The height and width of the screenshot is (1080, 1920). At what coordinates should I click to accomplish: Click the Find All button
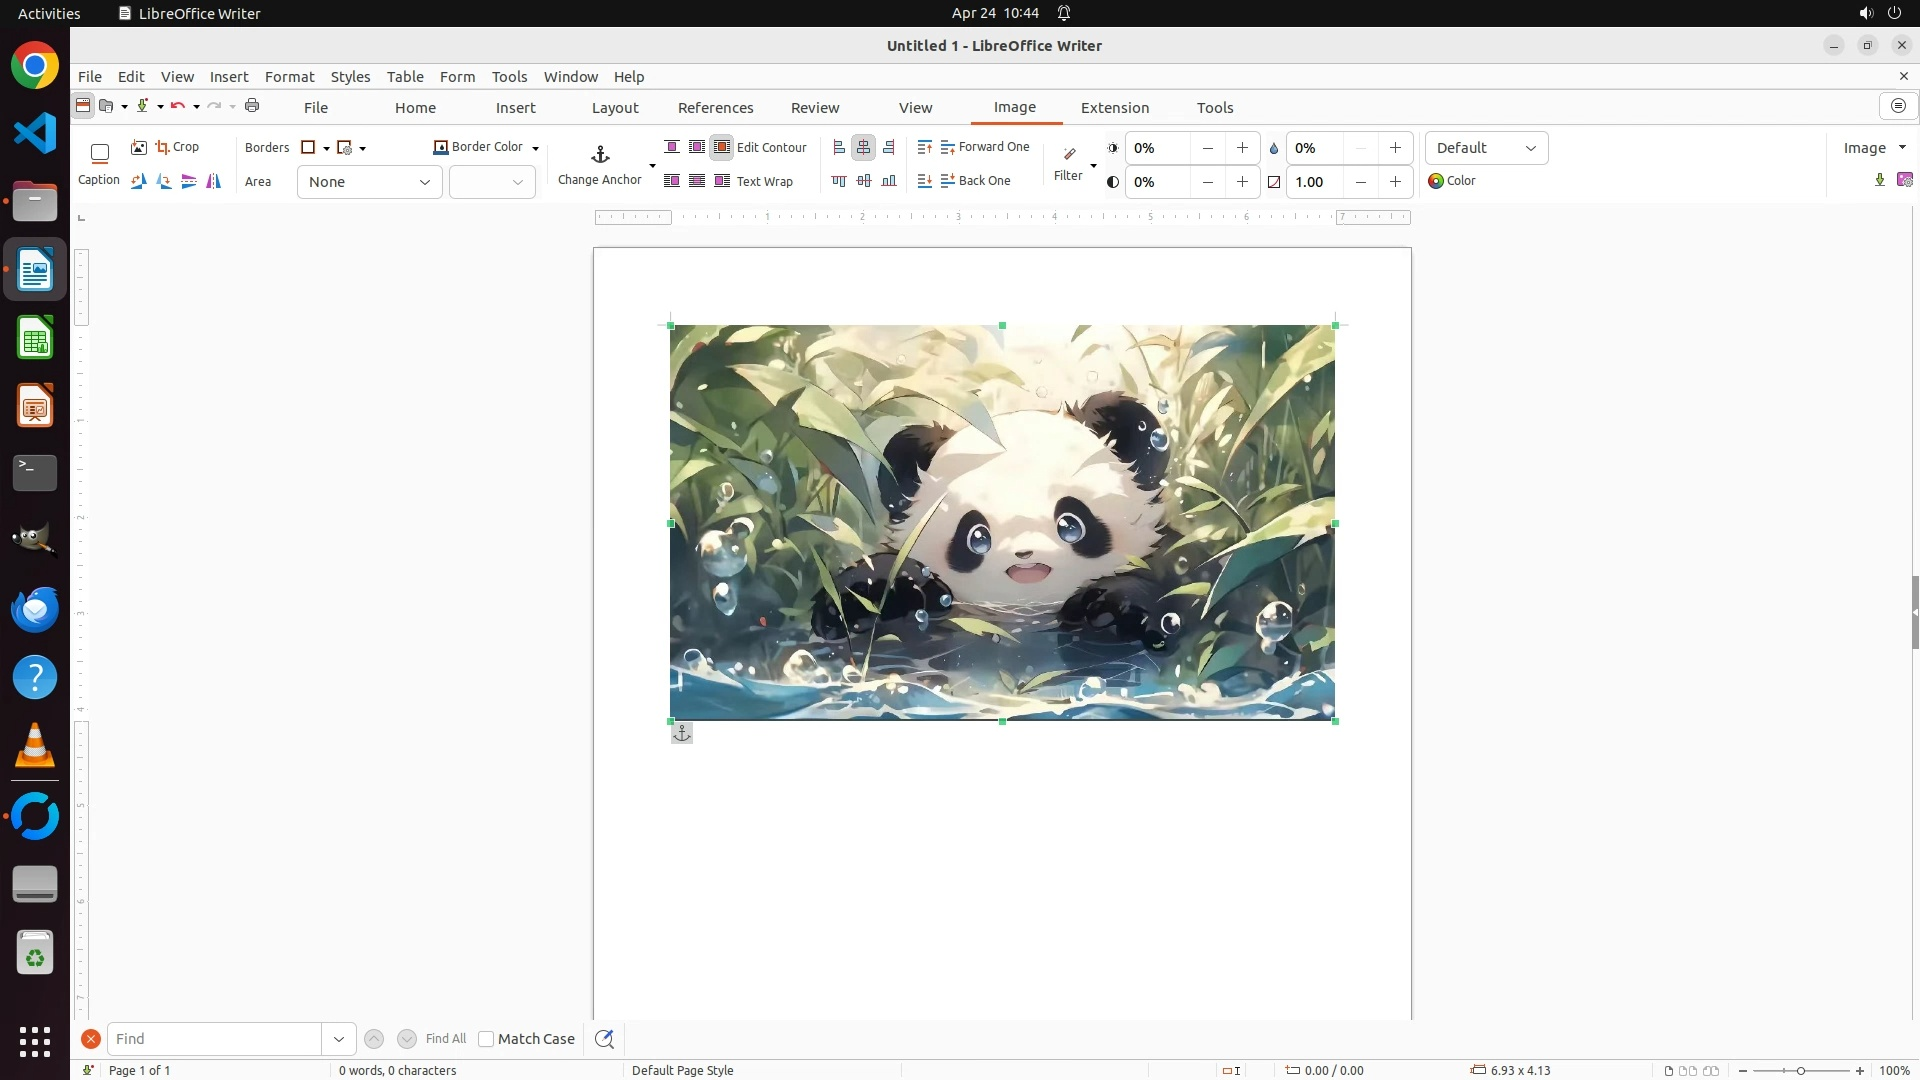[x=445, y=1039]
